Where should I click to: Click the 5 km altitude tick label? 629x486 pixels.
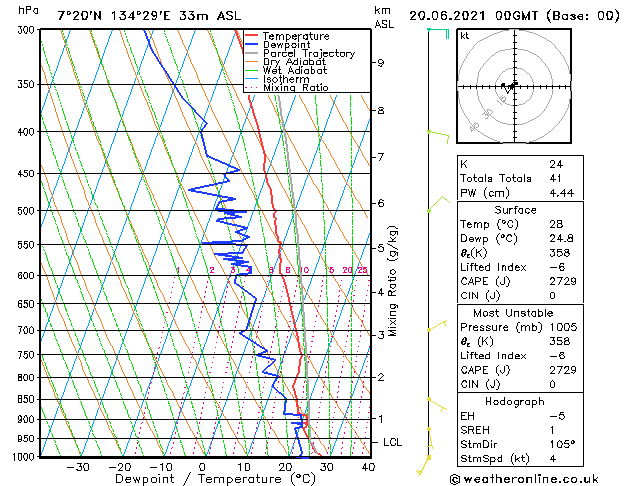[380, 248]
